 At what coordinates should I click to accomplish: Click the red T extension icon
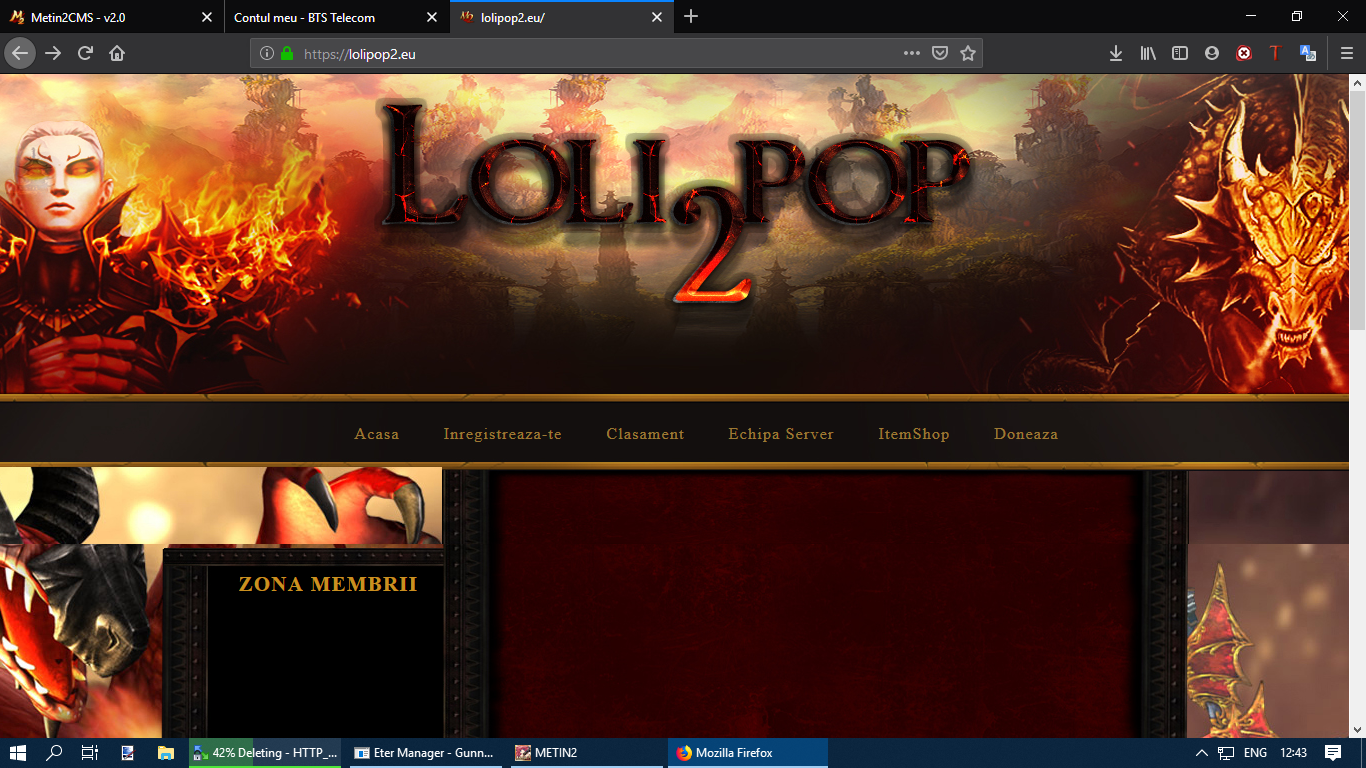[x=1275, y=54]
